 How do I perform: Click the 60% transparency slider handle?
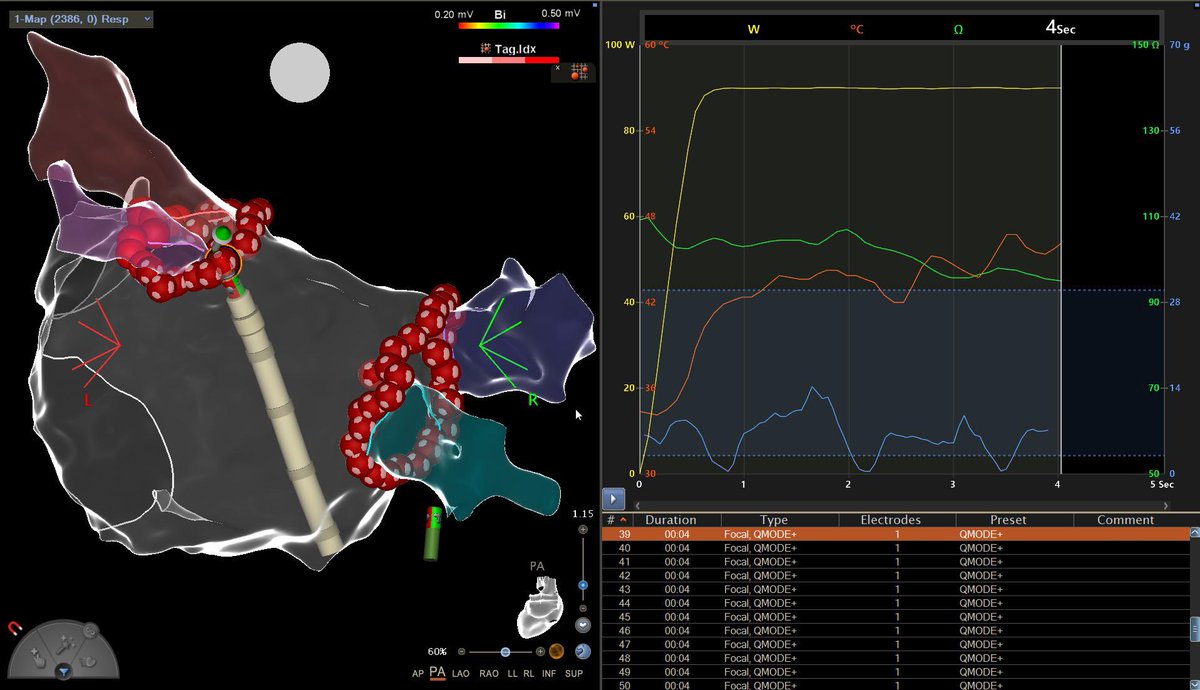505,651
